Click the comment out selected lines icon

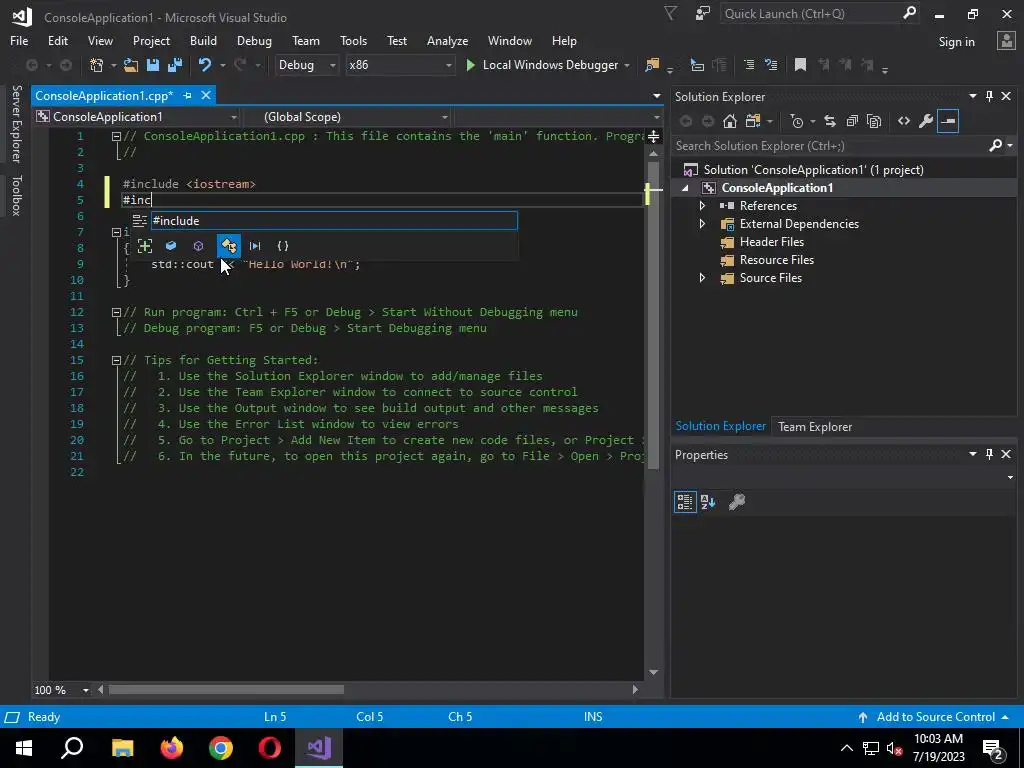[748, 65]
